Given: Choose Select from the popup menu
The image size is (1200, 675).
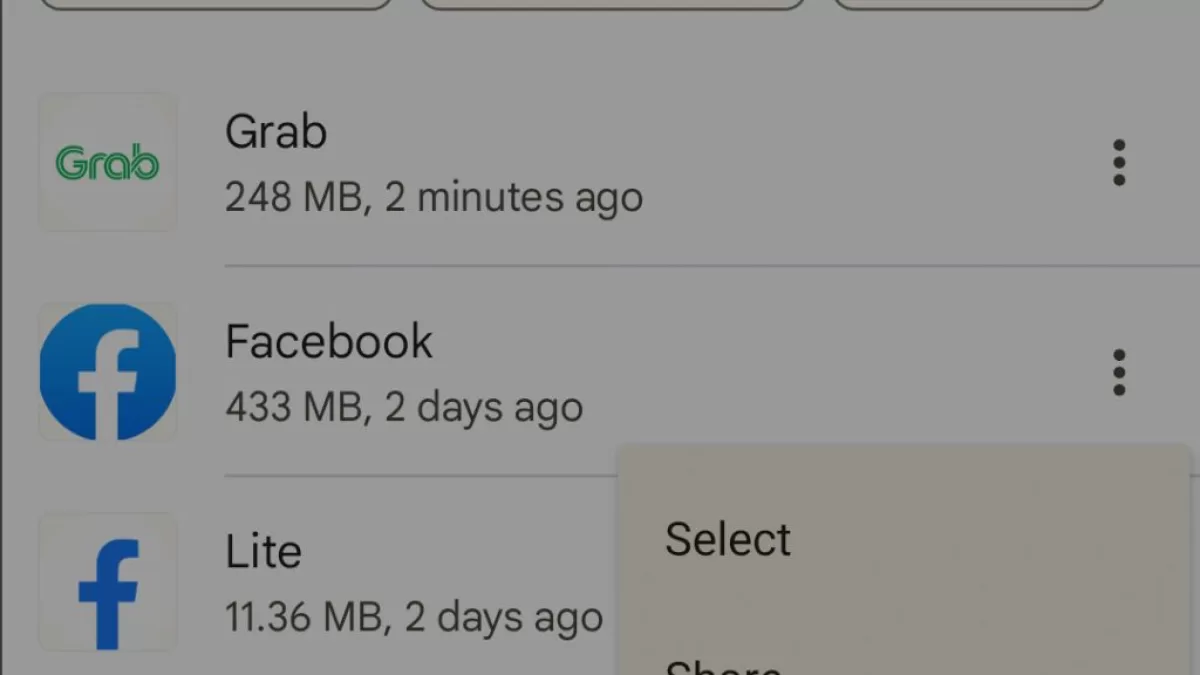Looking at the screenshot, I should (x=728, y=539).
